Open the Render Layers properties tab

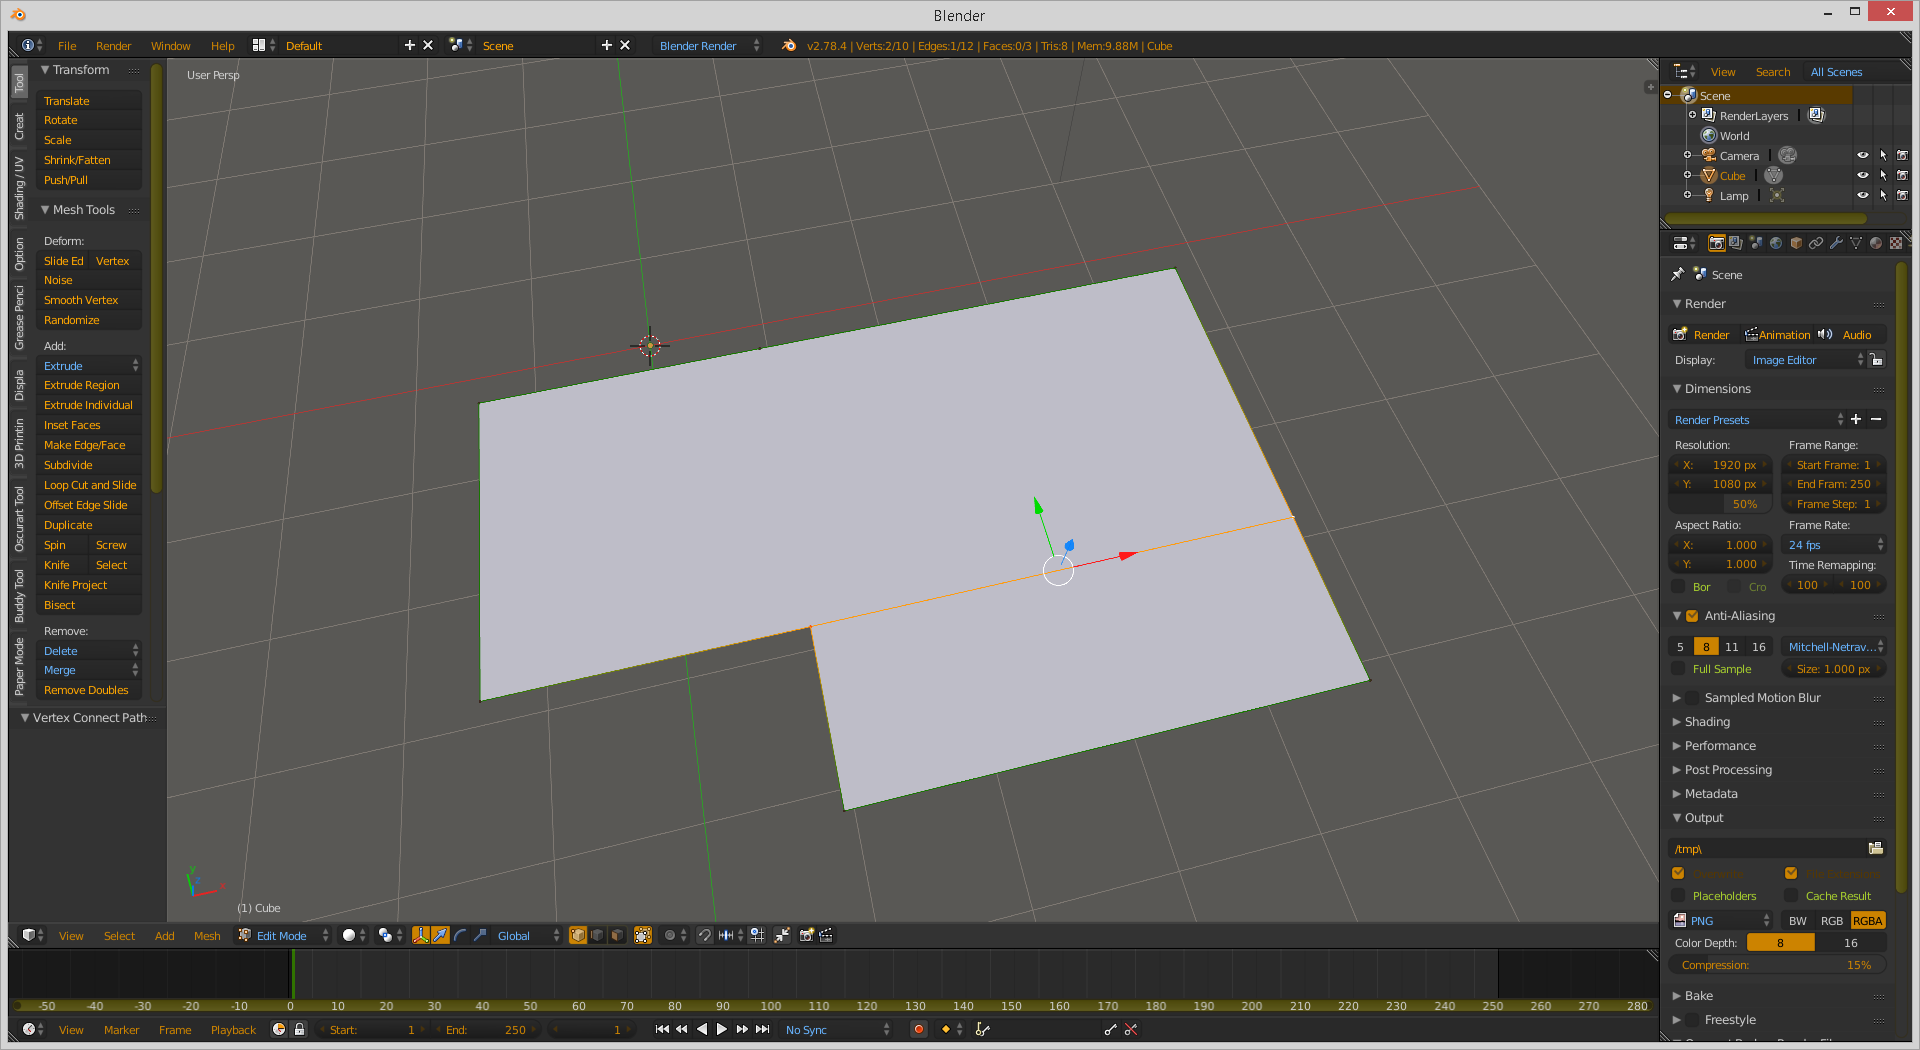(x=1736, y=243)
